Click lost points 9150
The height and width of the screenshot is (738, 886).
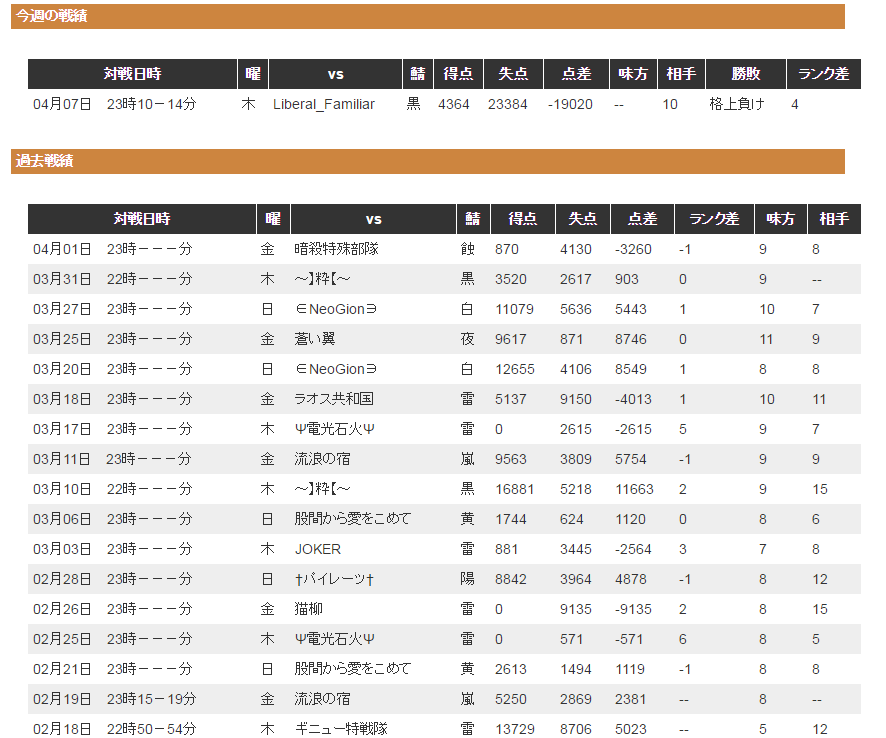(x=576, y=400)
